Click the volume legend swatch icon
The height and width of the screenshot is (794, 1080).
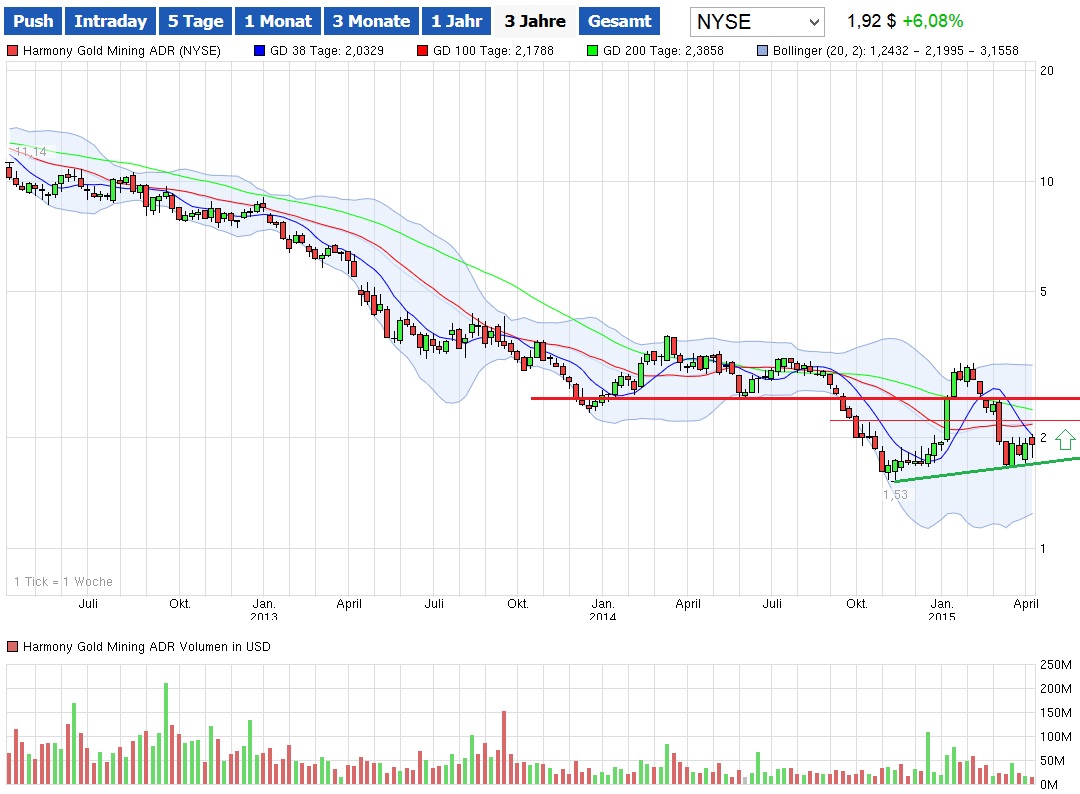[x=12, y=647]
